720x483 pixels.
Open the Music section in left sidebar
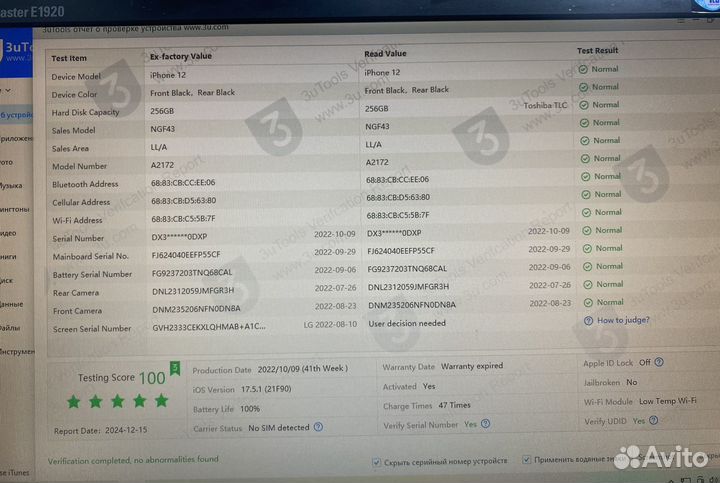(x=10, y=185)
